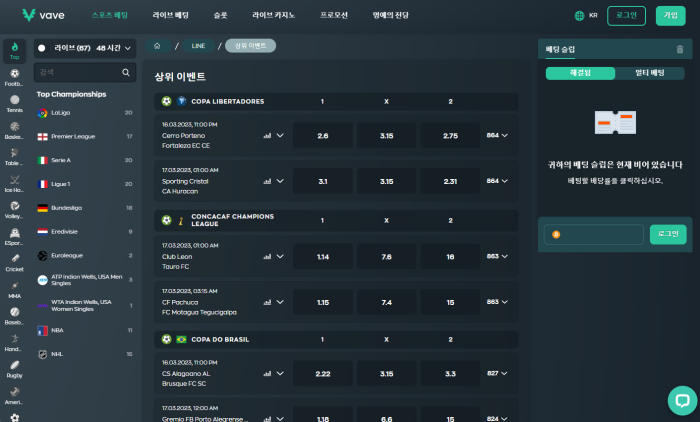Select the Basketball sport icon
The width and height of the screenshot is (700, 422).
[14, 130]
